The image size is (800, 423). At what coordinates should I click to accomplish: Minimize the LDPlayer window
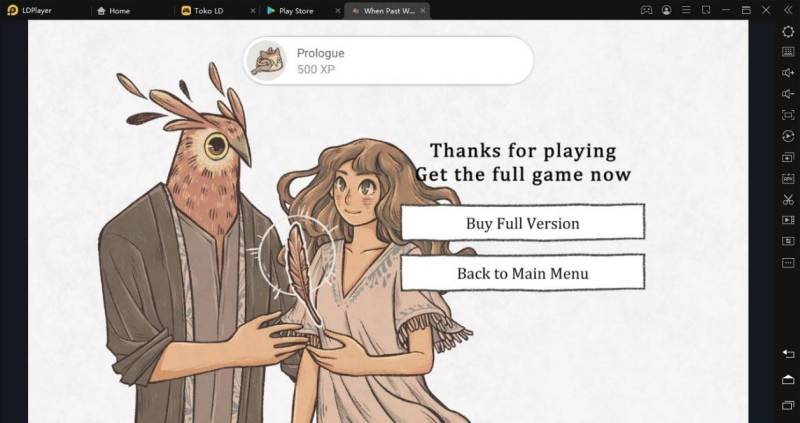click(x=726, y=10)
